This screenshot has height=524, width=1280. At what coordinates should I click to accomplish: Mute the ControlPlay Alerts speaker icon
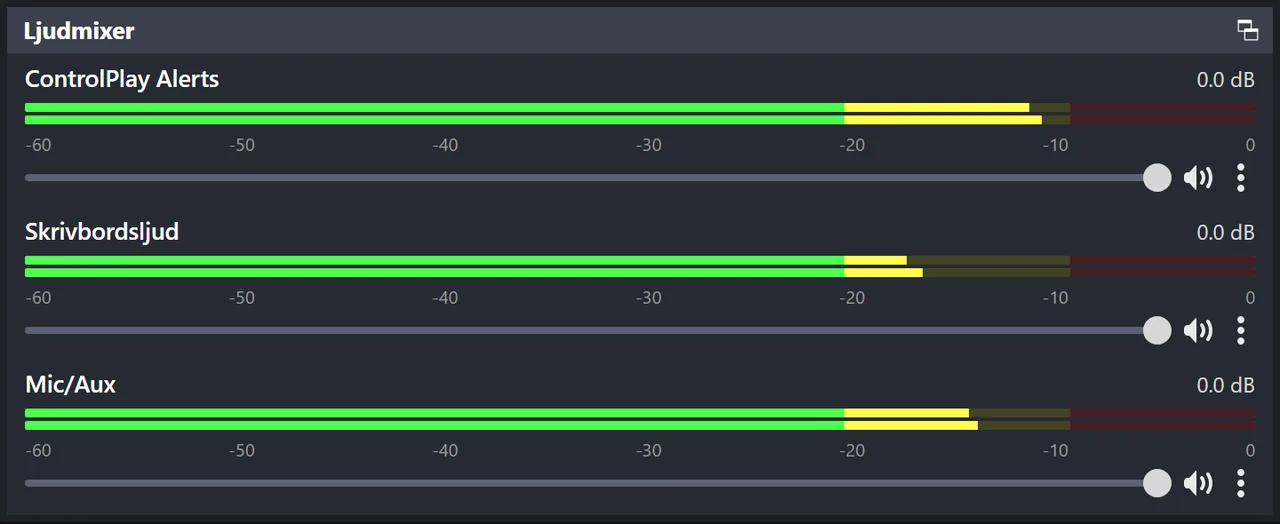tap(1198, 178)
